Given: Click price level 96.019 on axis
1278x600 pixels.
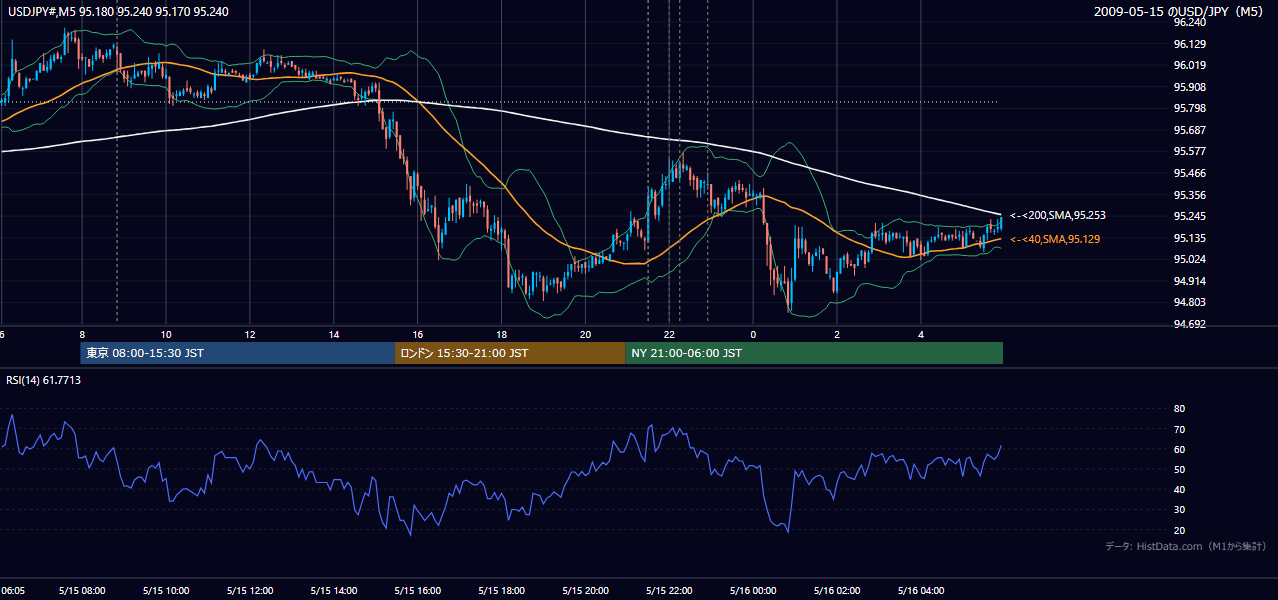Looking at the screenshot, I should click(1188, 65).
